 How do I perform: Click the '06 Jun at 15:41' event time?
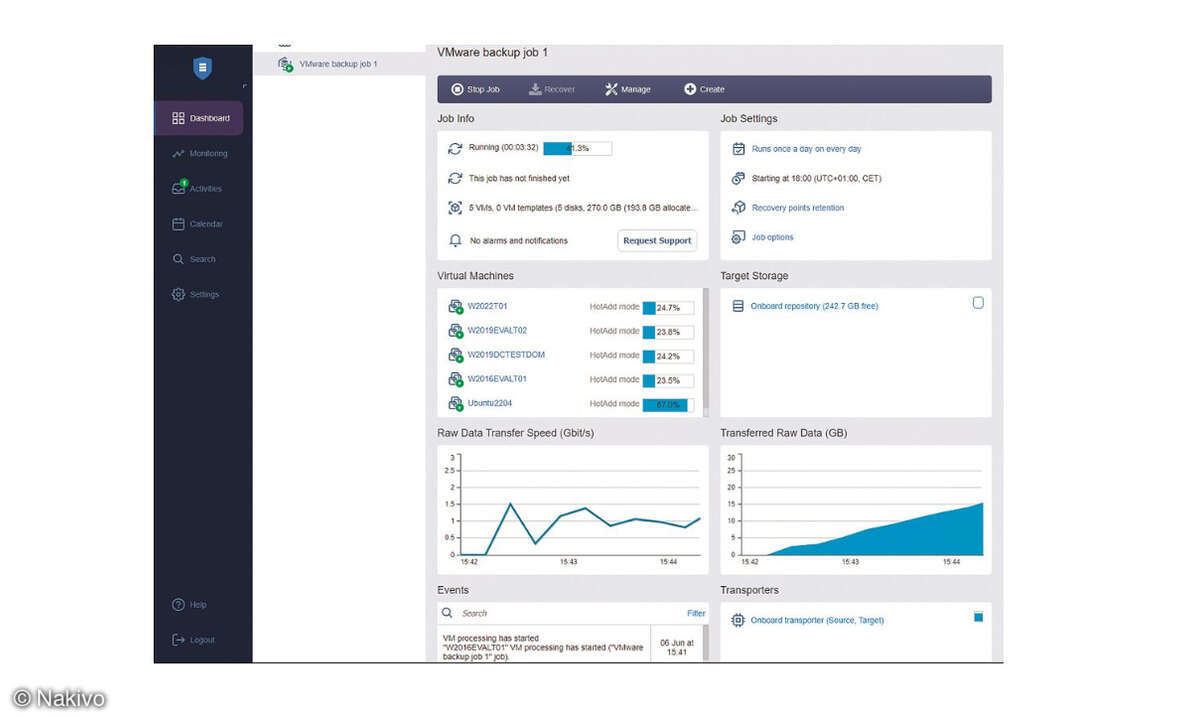click(675, 646)
